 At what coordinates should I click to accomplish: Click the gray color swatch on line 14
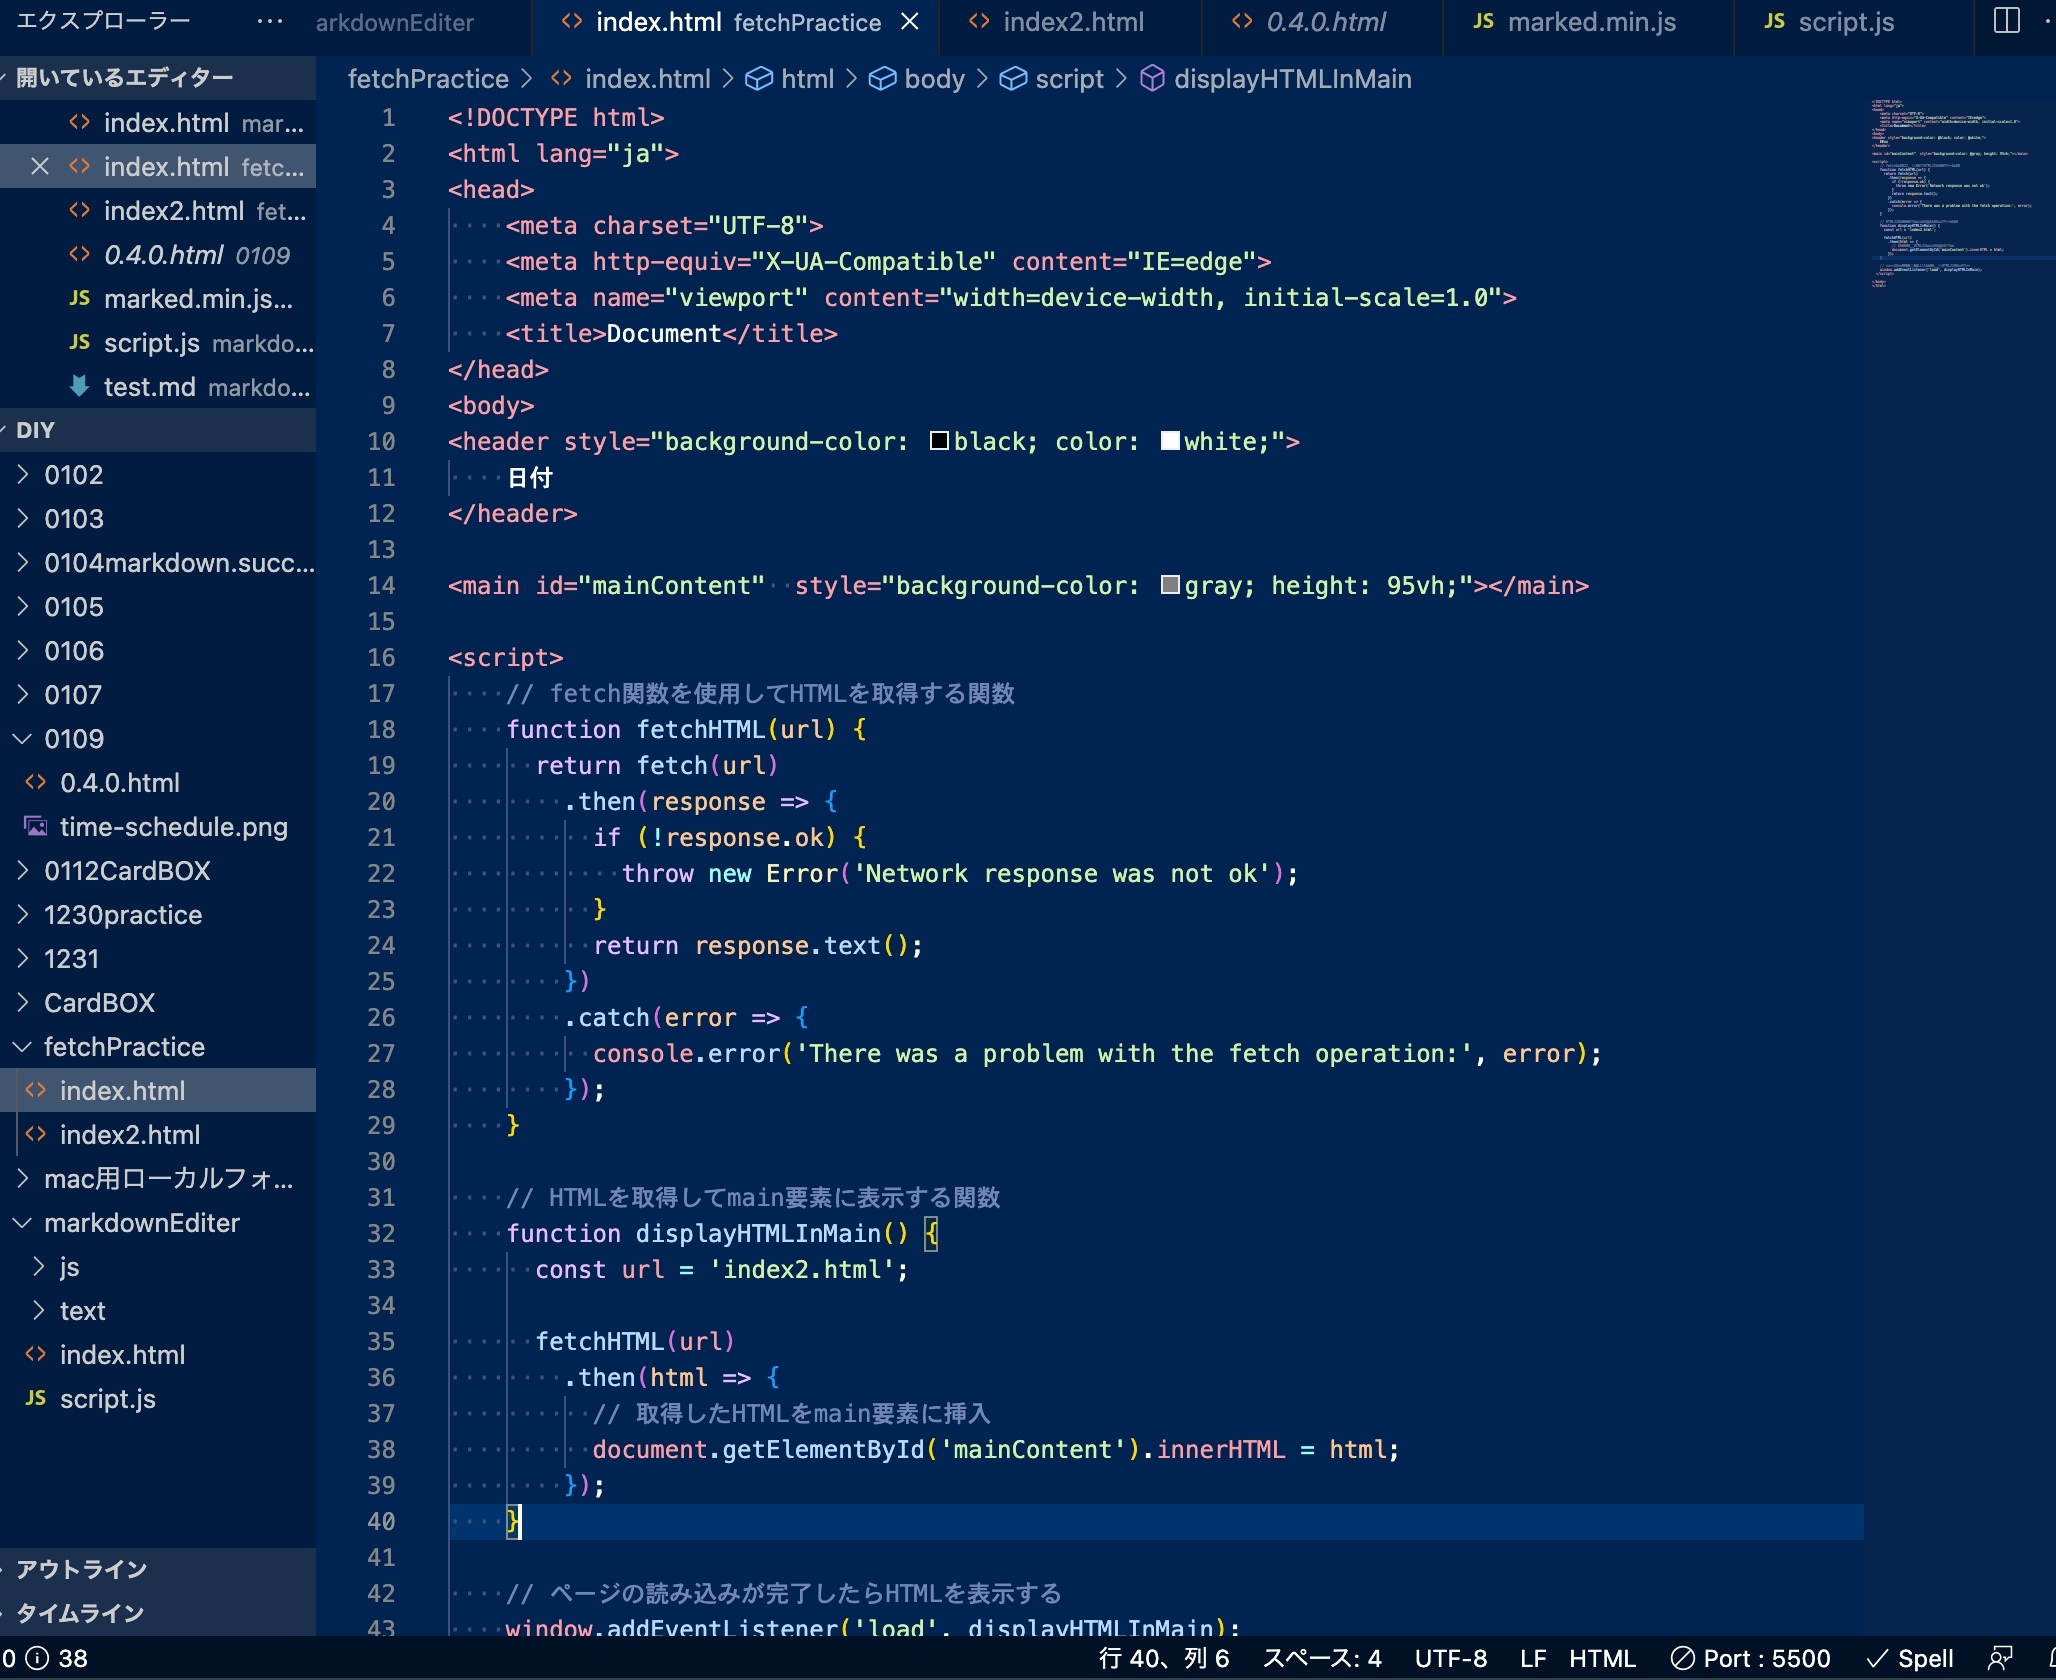pyautogui.click(x=1169, y=585)
